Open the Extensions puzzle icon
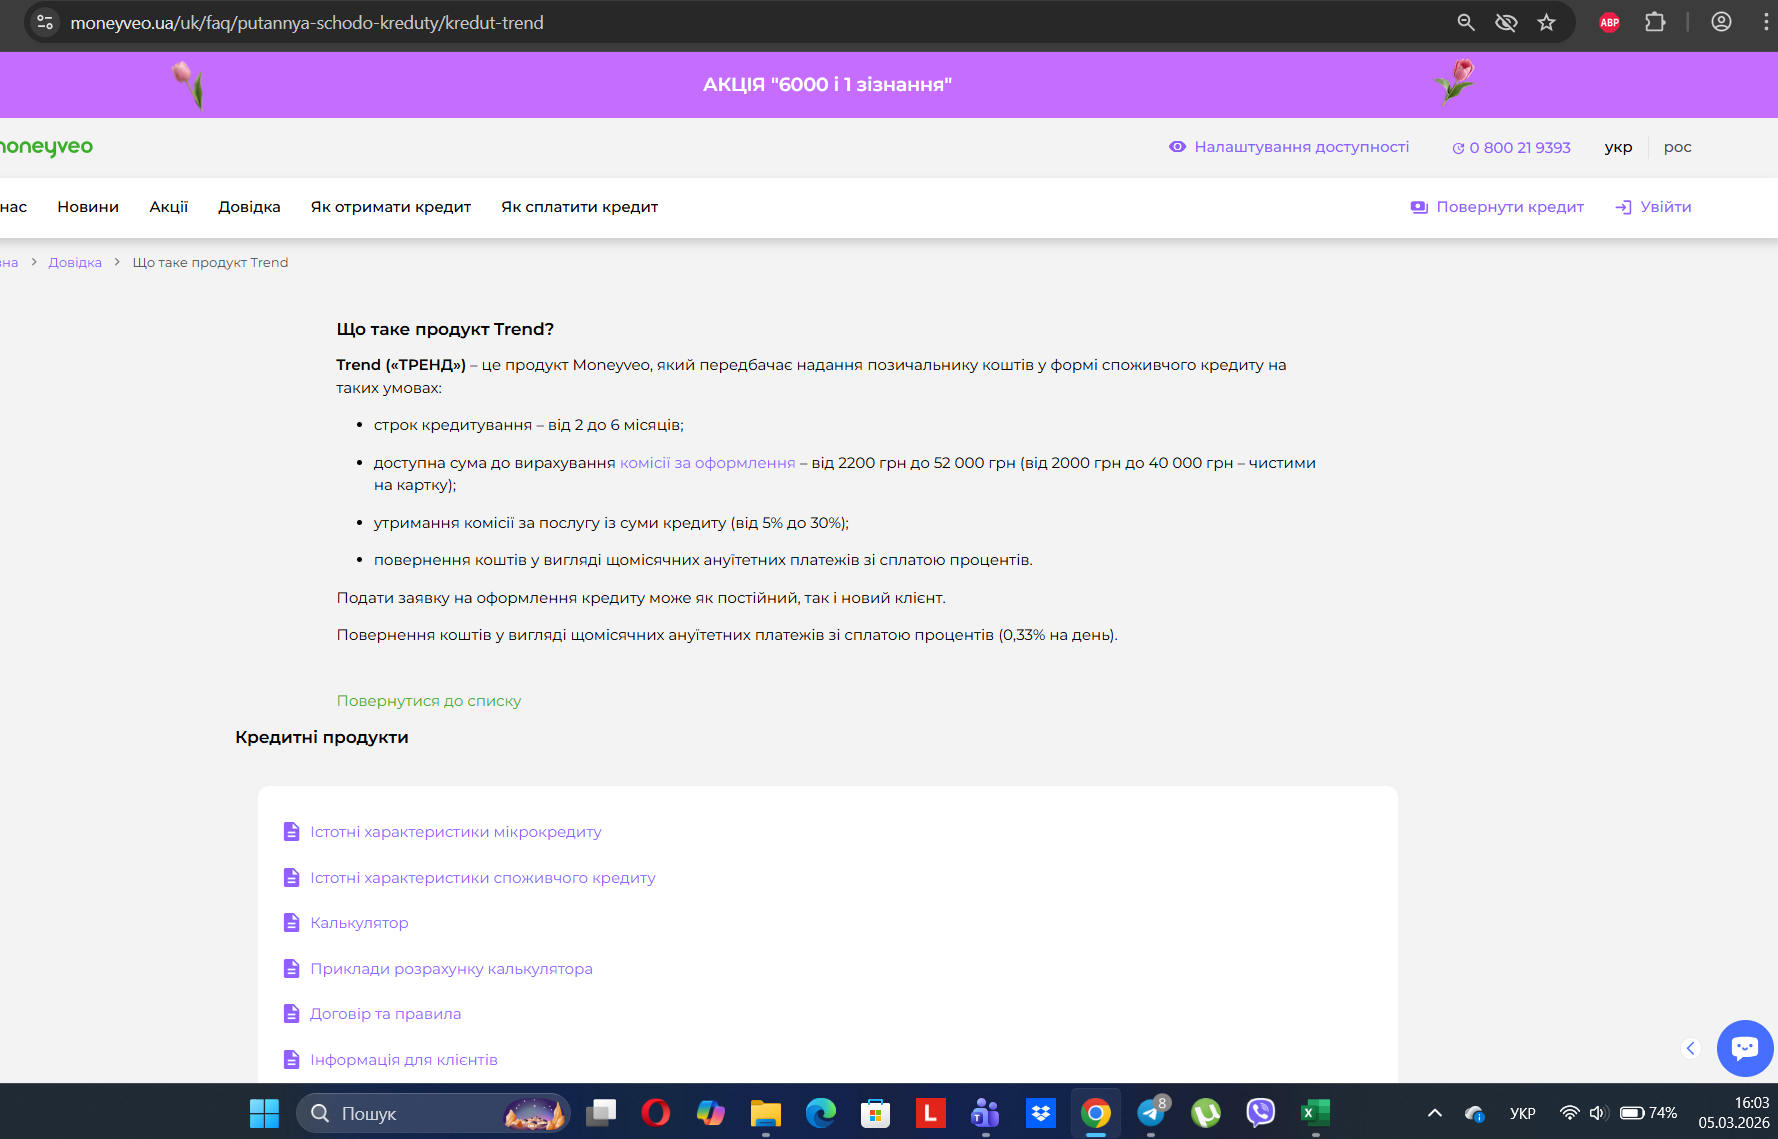 1655,22
